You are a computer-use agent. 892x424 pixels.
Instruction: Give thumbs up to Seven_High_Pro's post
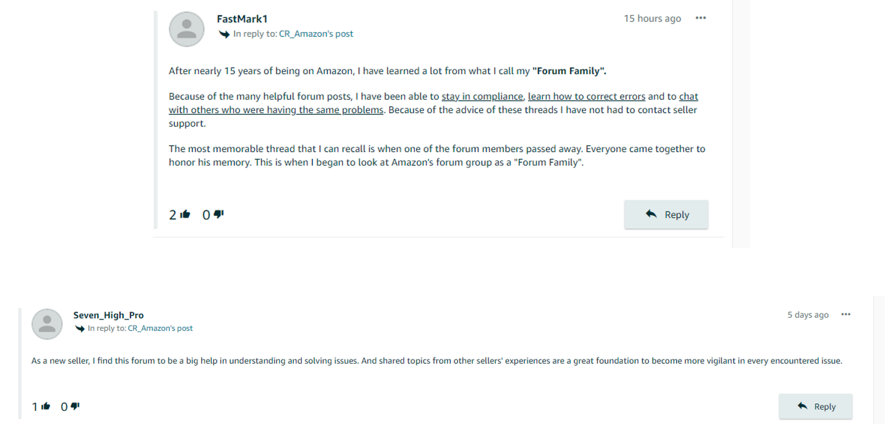tap(46, 406)
